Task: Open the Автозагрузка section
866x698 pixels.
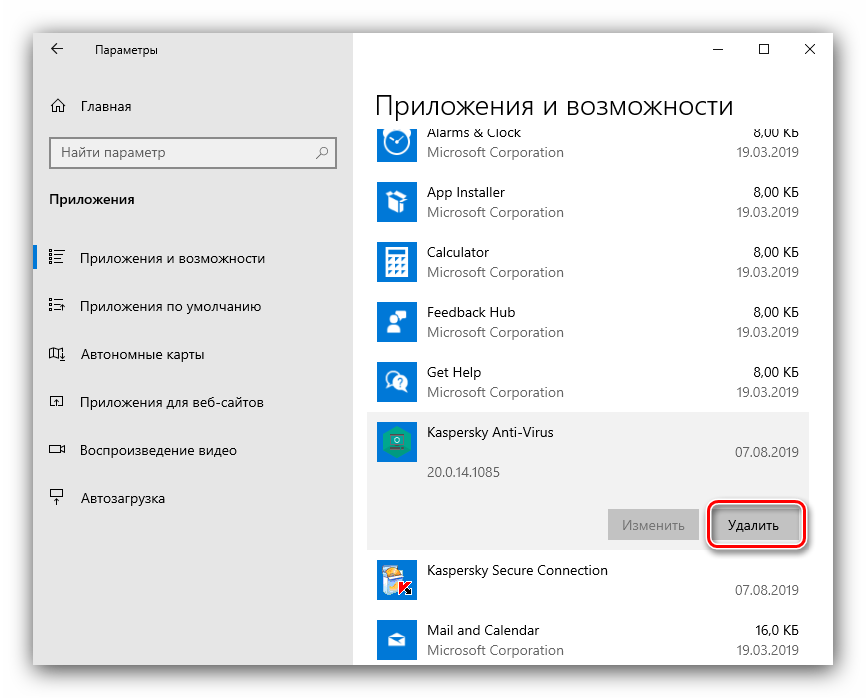Action: [122, 498]
